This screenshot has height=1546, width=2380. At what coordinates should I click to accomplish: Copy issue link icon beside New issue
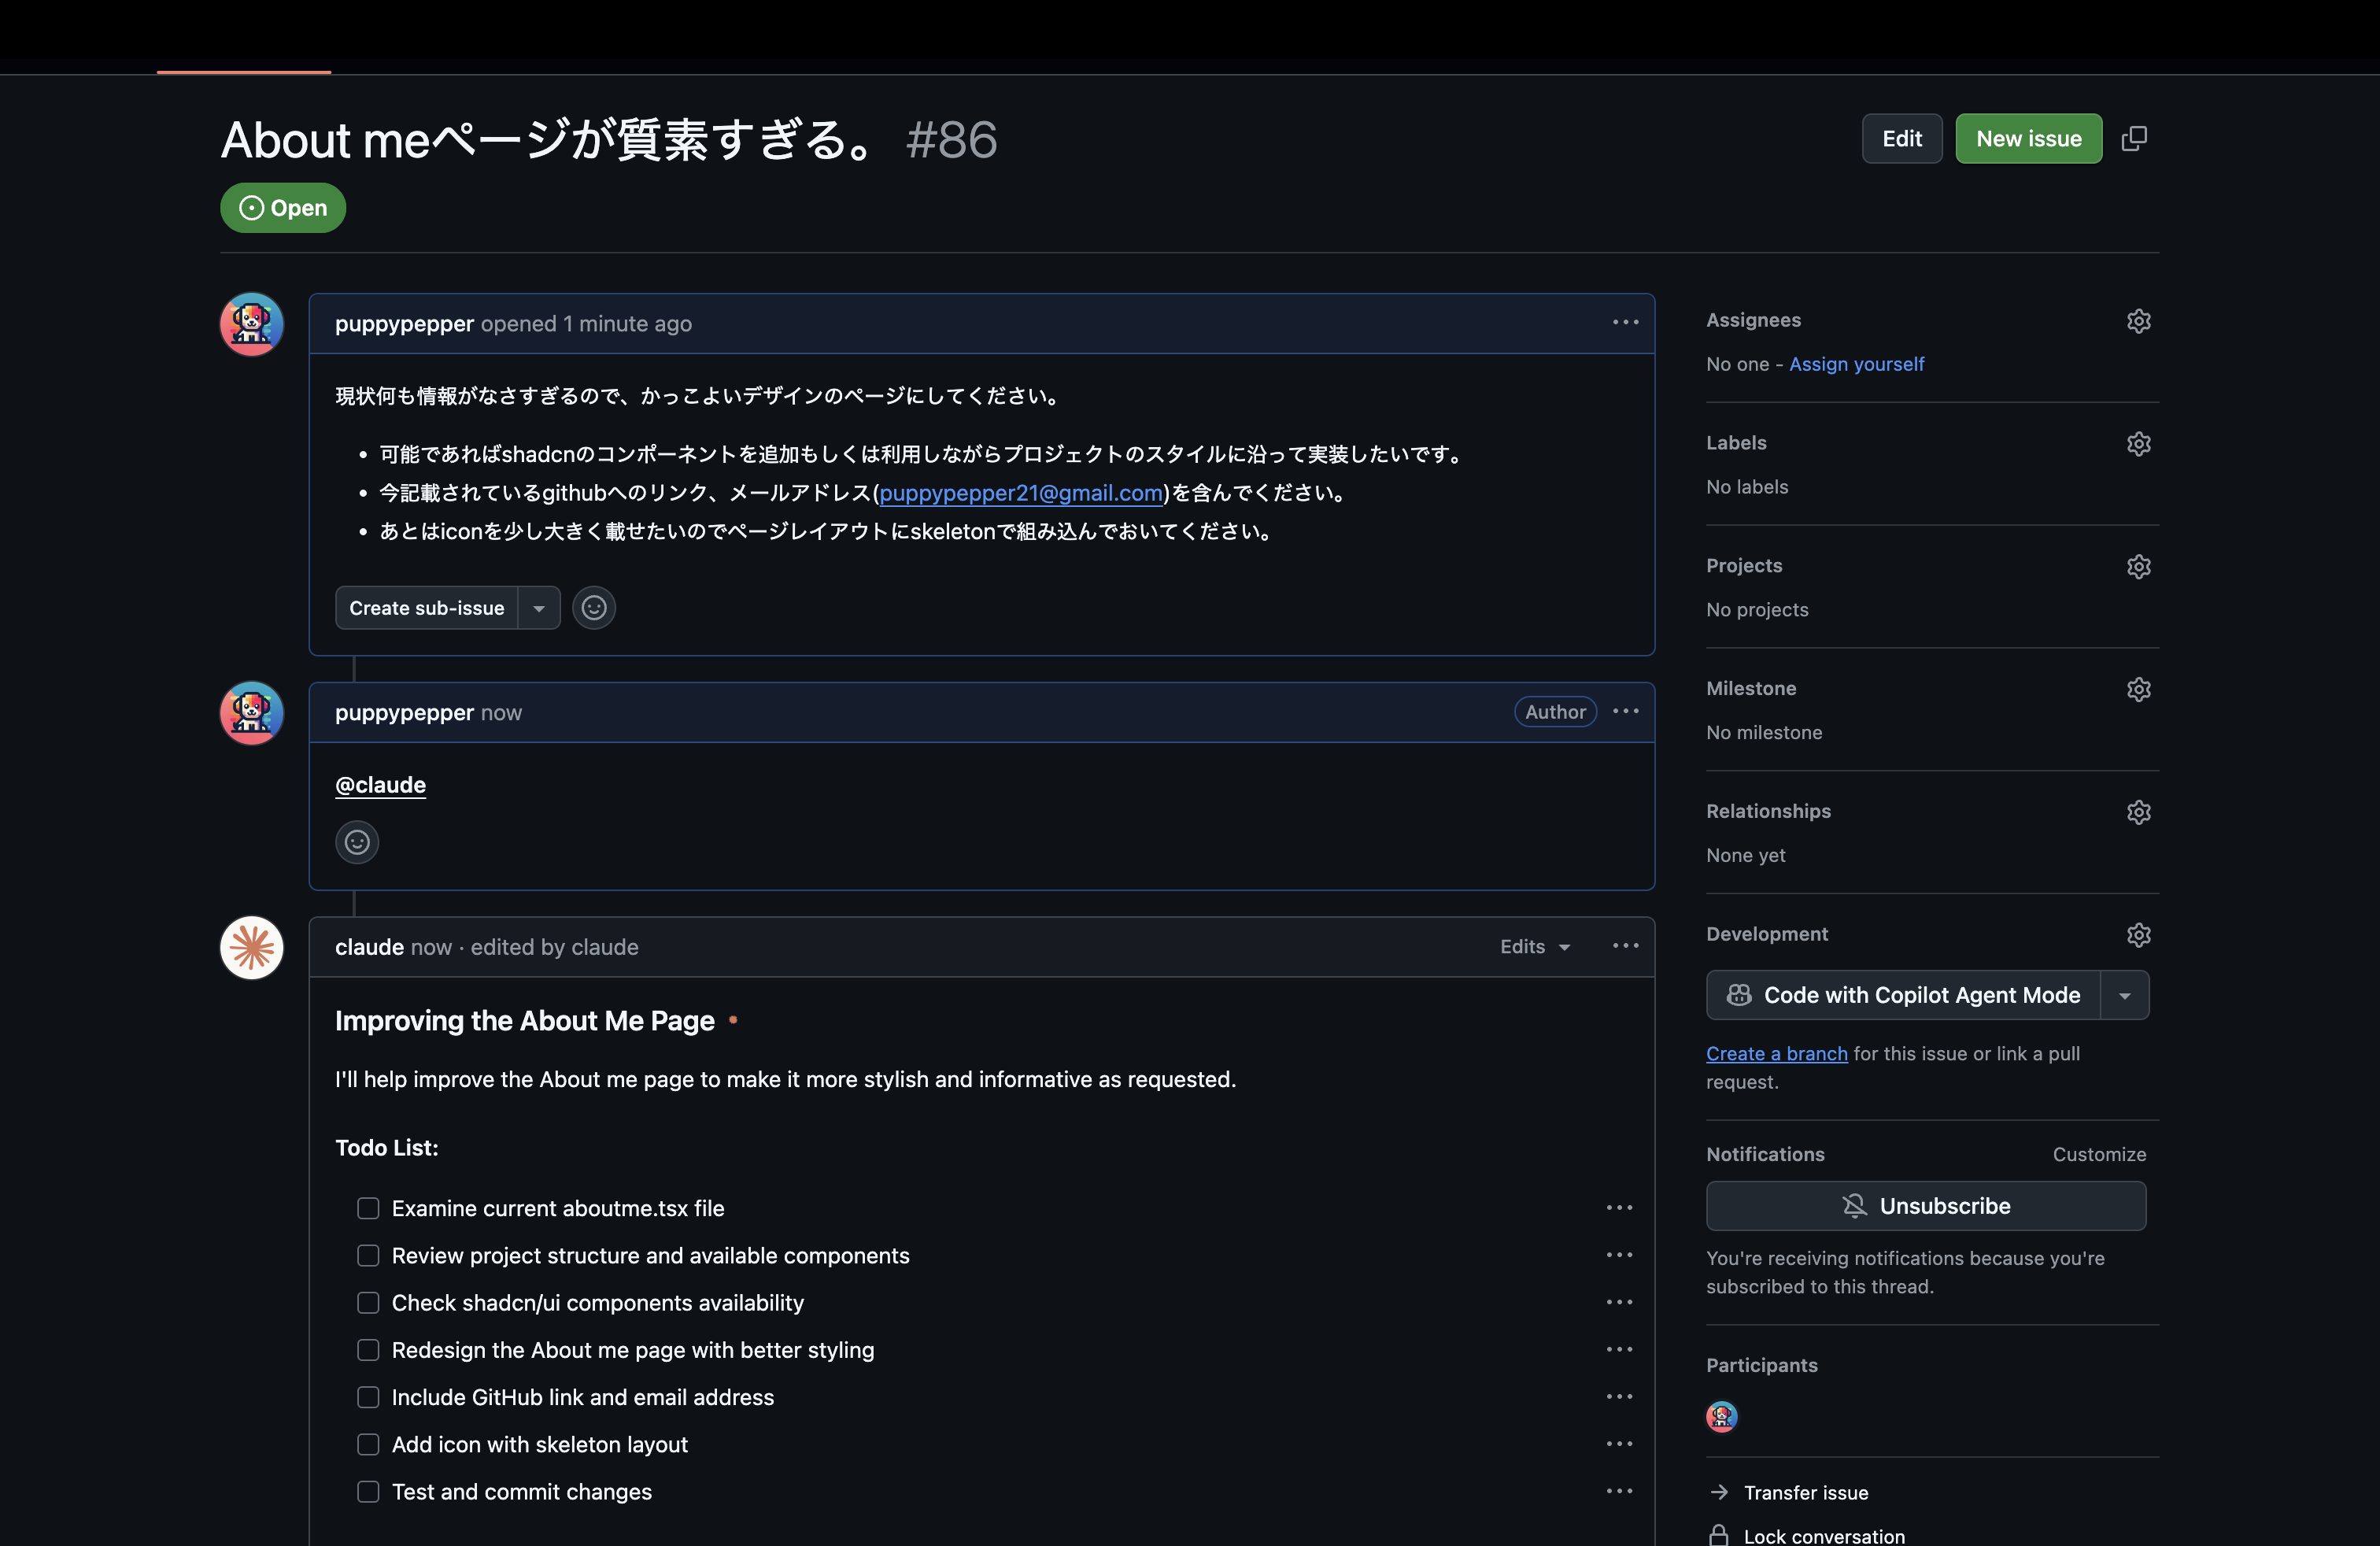(2134, 139)
